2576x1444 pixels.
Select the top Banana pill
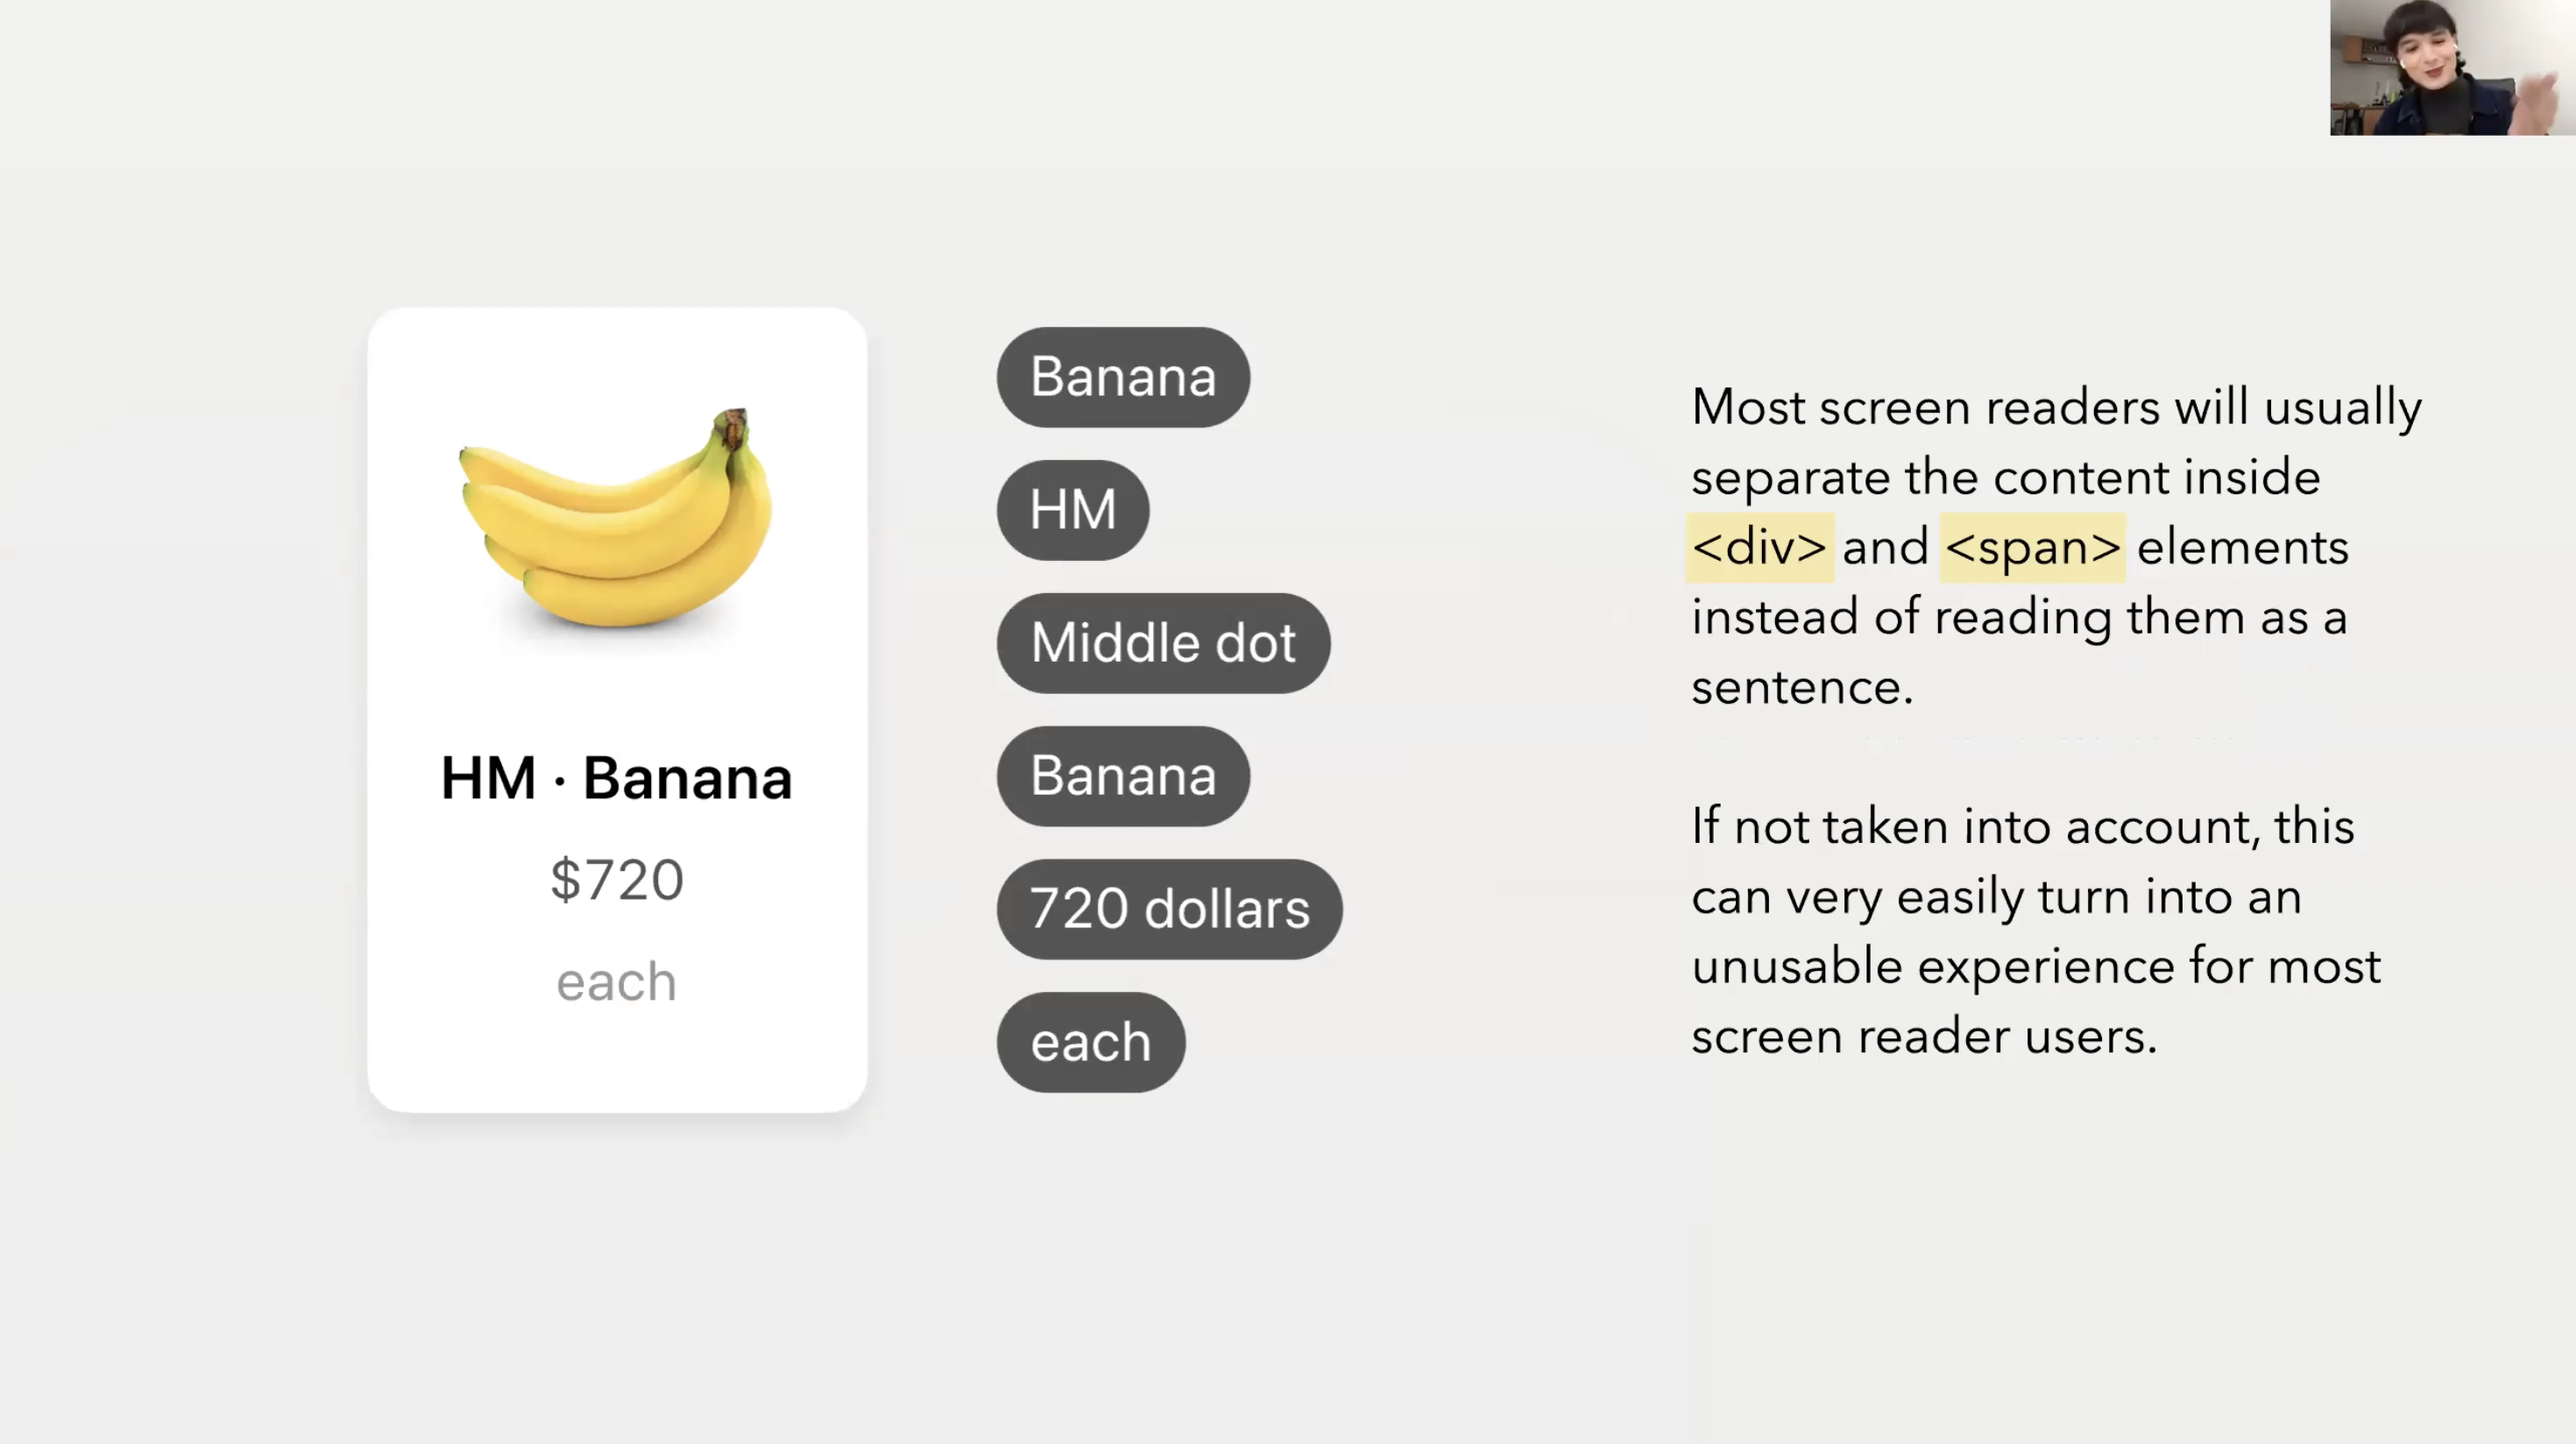(1123, 377)
